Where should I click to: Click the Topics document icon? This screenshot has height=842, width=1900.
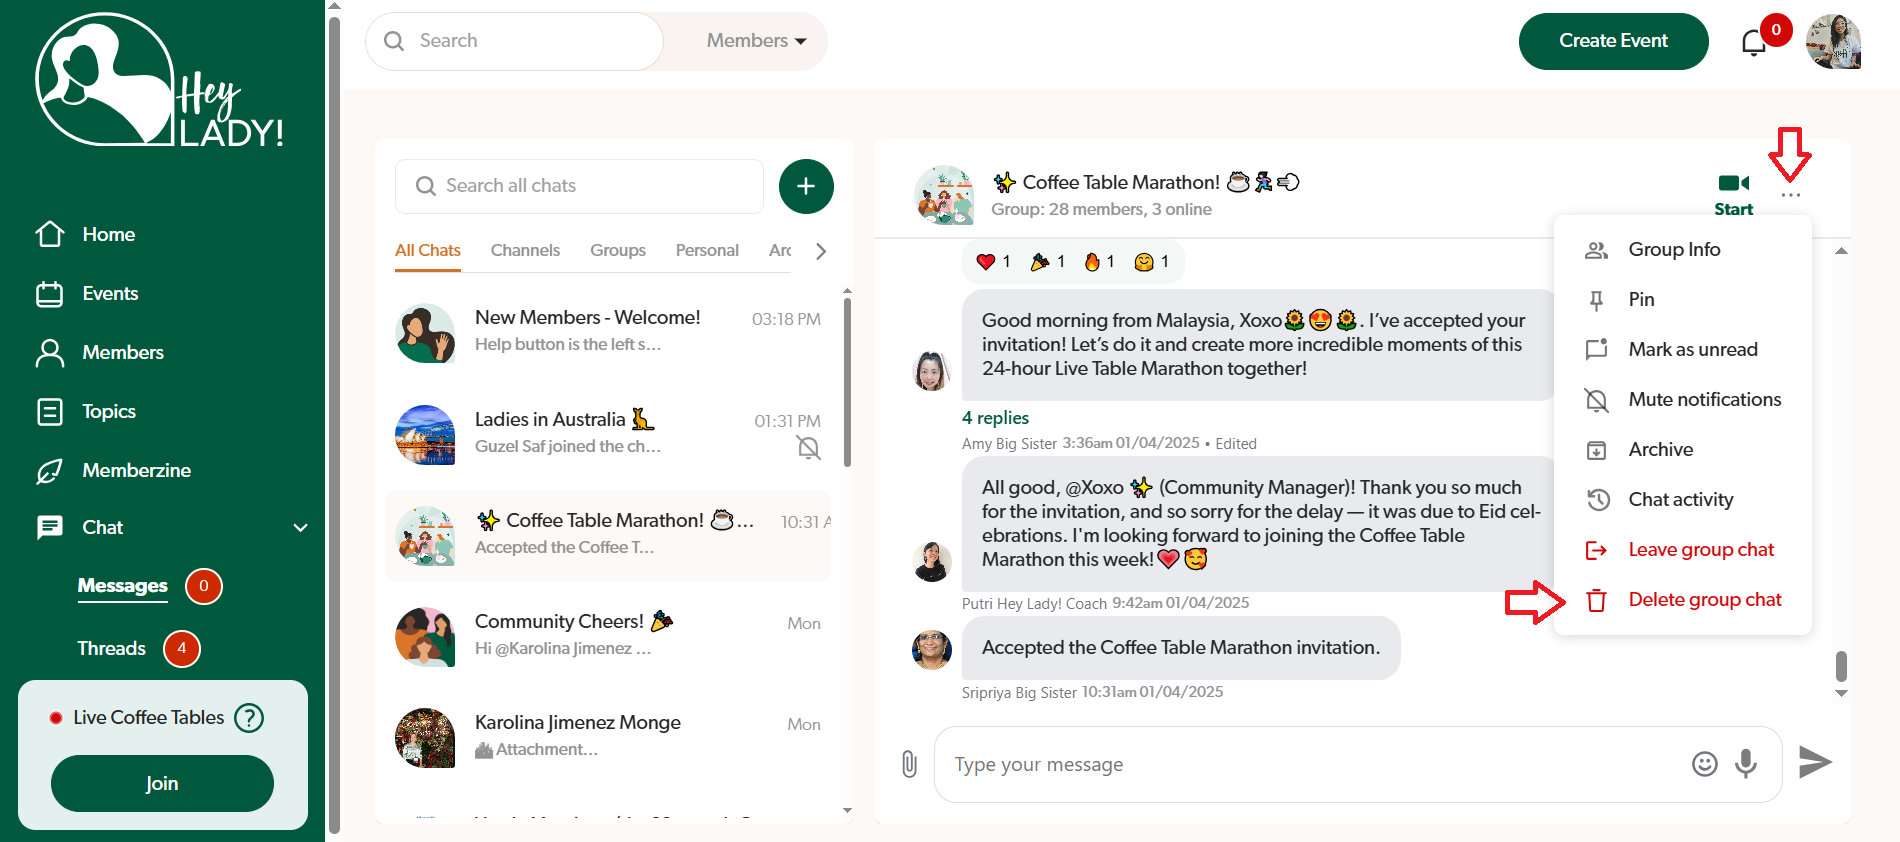pyautogui.click(x=50, y=411)
